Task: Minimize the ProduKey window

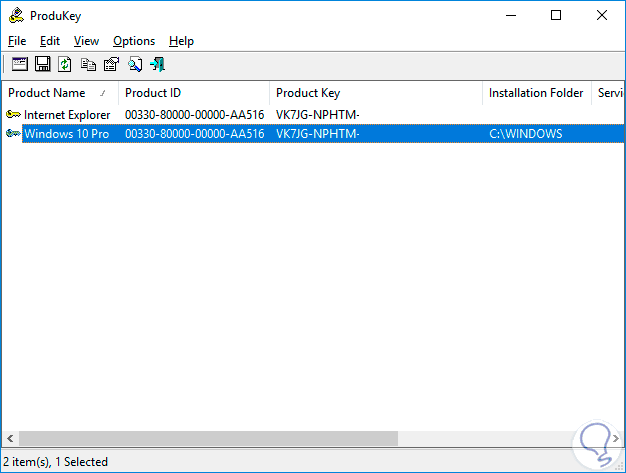Action: pos(511,16)
